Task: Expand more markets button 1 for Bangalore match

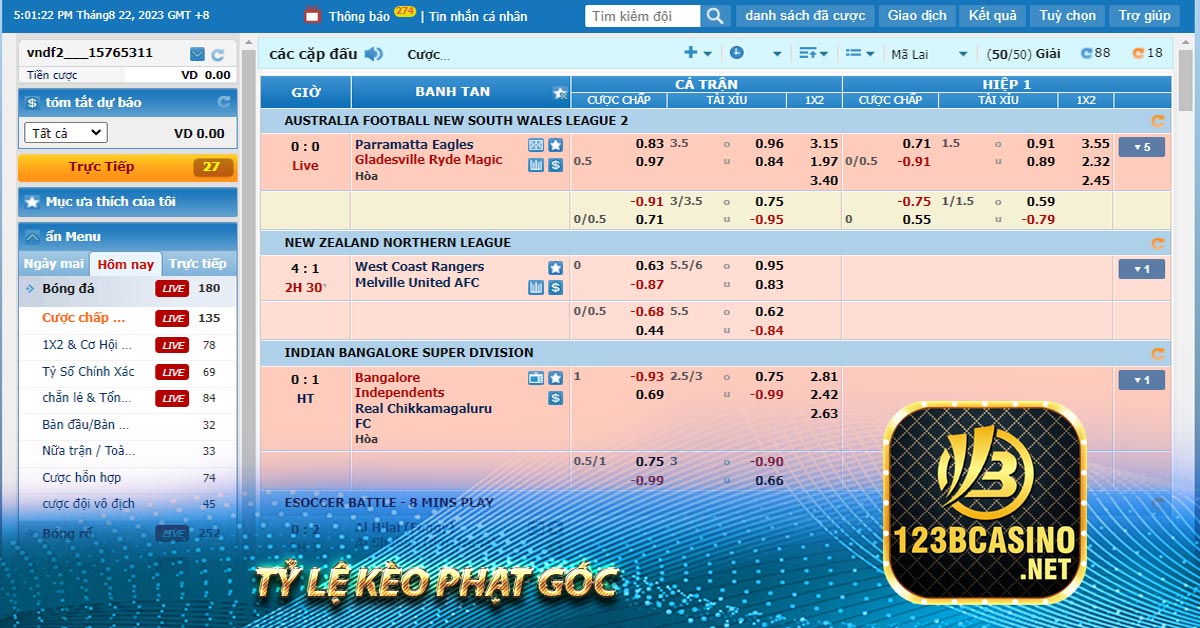Action: [x=1141, y=380]
